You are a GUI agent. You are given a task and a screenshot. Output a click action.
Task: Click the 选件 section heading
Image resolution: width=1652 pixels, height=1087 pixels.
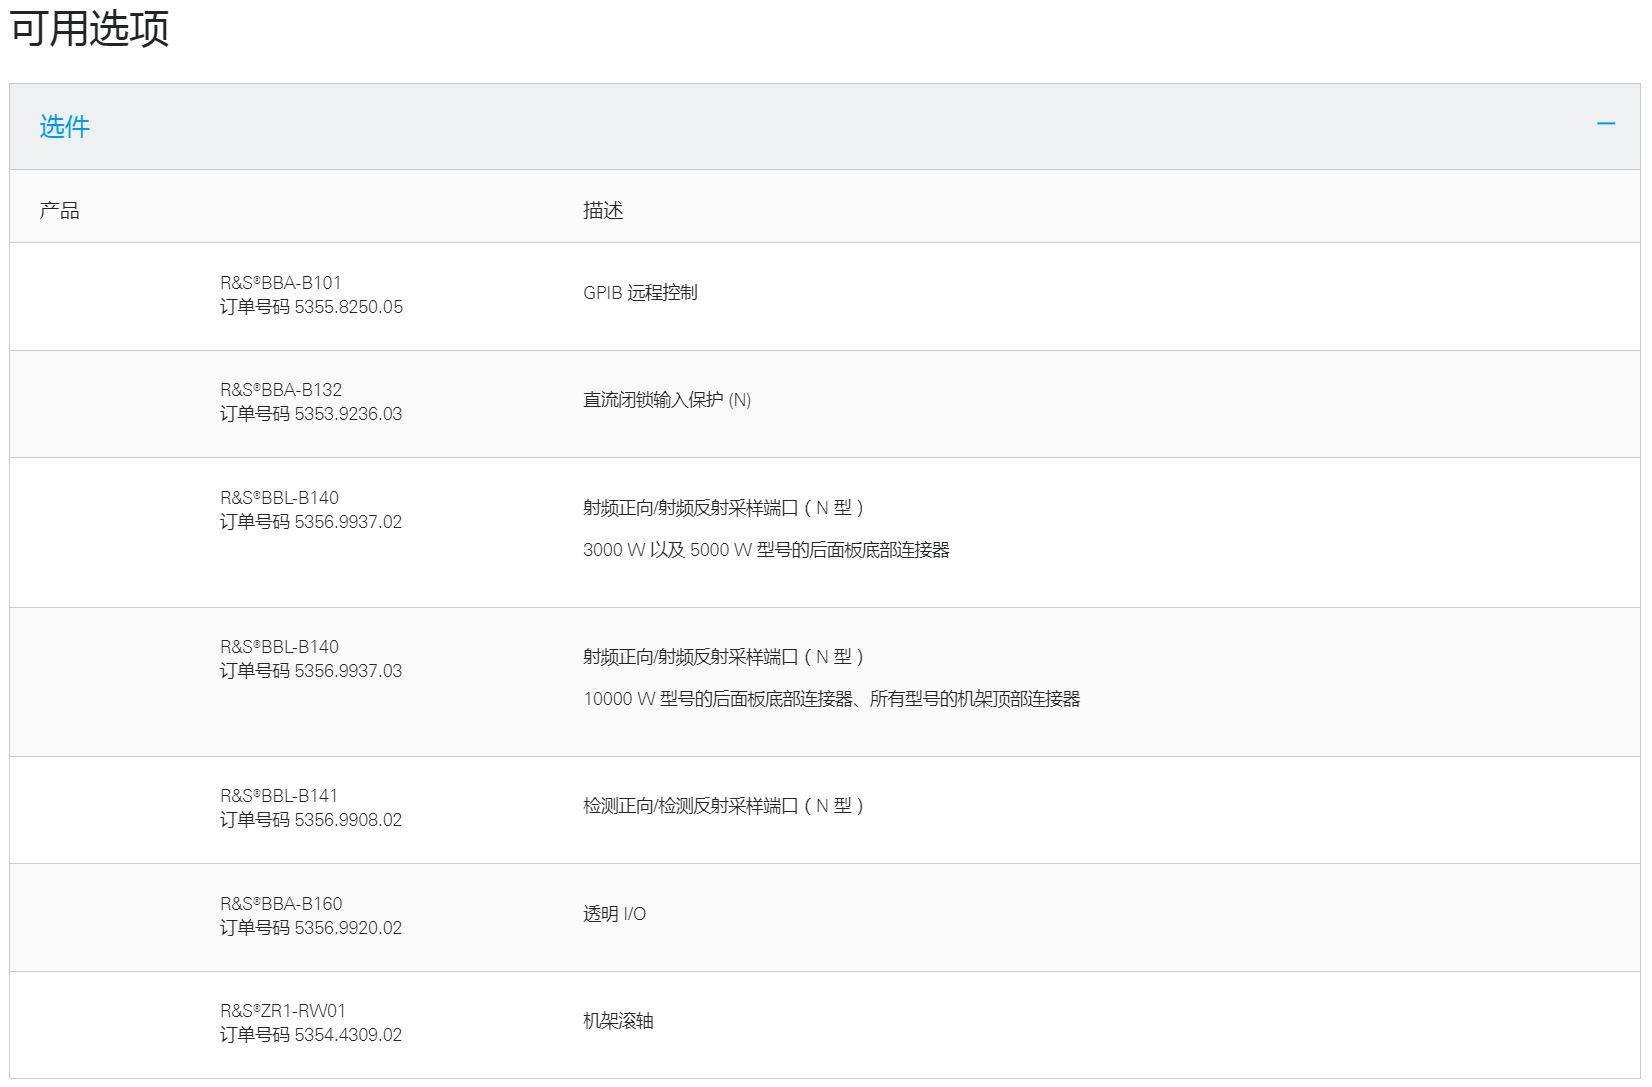(65, 126)
